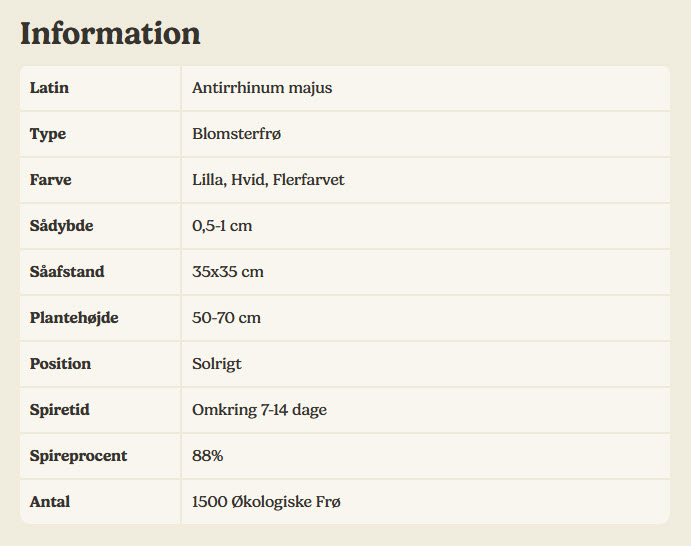Click the Information heading
The image size is (691, 546).
(x=110, y=33)
